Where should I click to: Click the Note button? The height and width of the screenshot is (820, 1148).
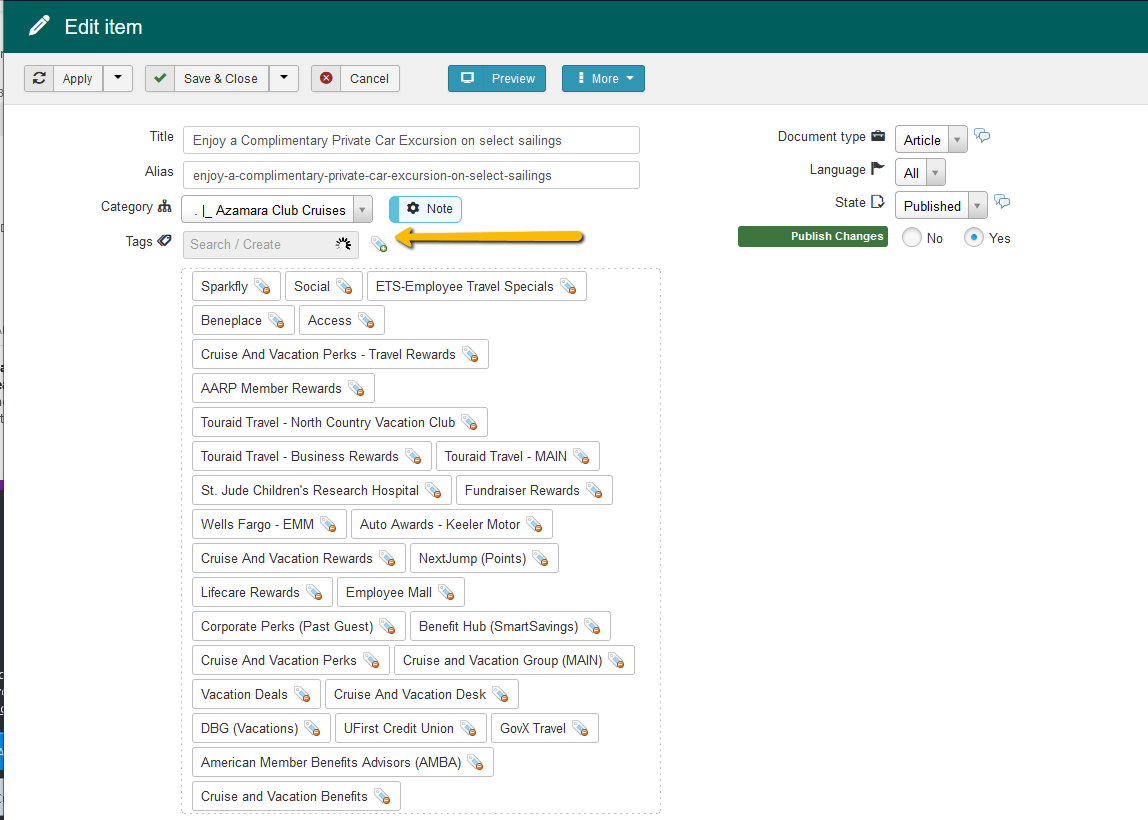tap(425, 209)
